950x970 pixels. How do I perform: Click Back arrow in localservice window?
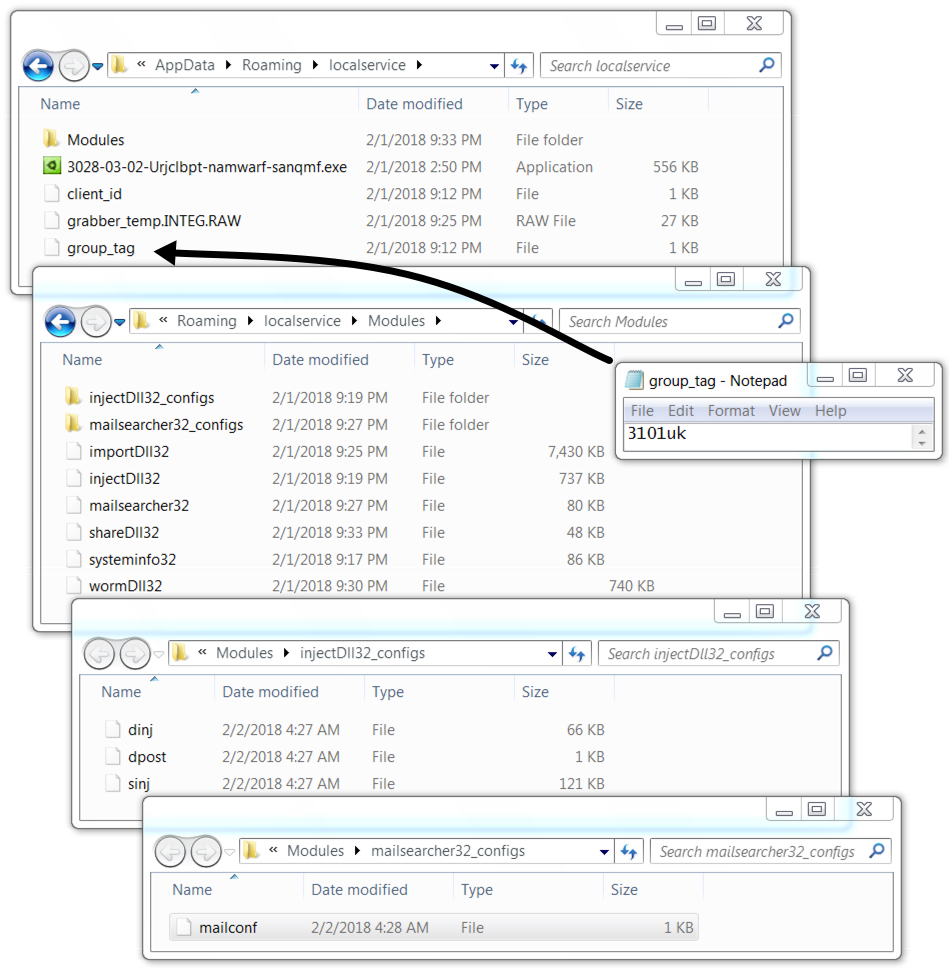pyautogui.click(x=38, y=66)
